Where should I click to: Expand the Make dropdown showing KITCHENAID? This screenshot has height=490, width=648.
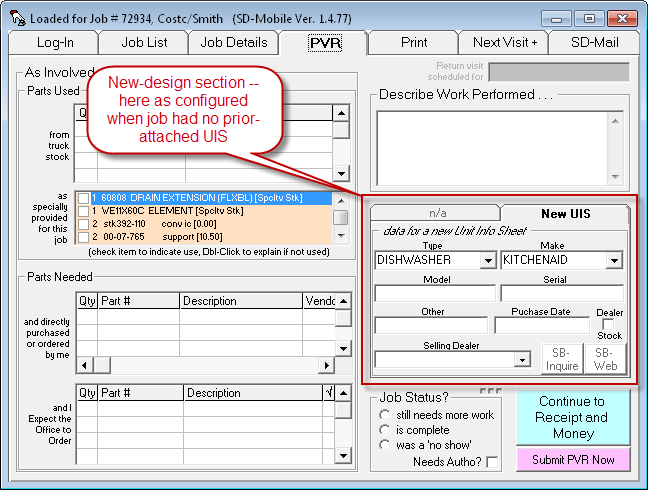point(615,260)
